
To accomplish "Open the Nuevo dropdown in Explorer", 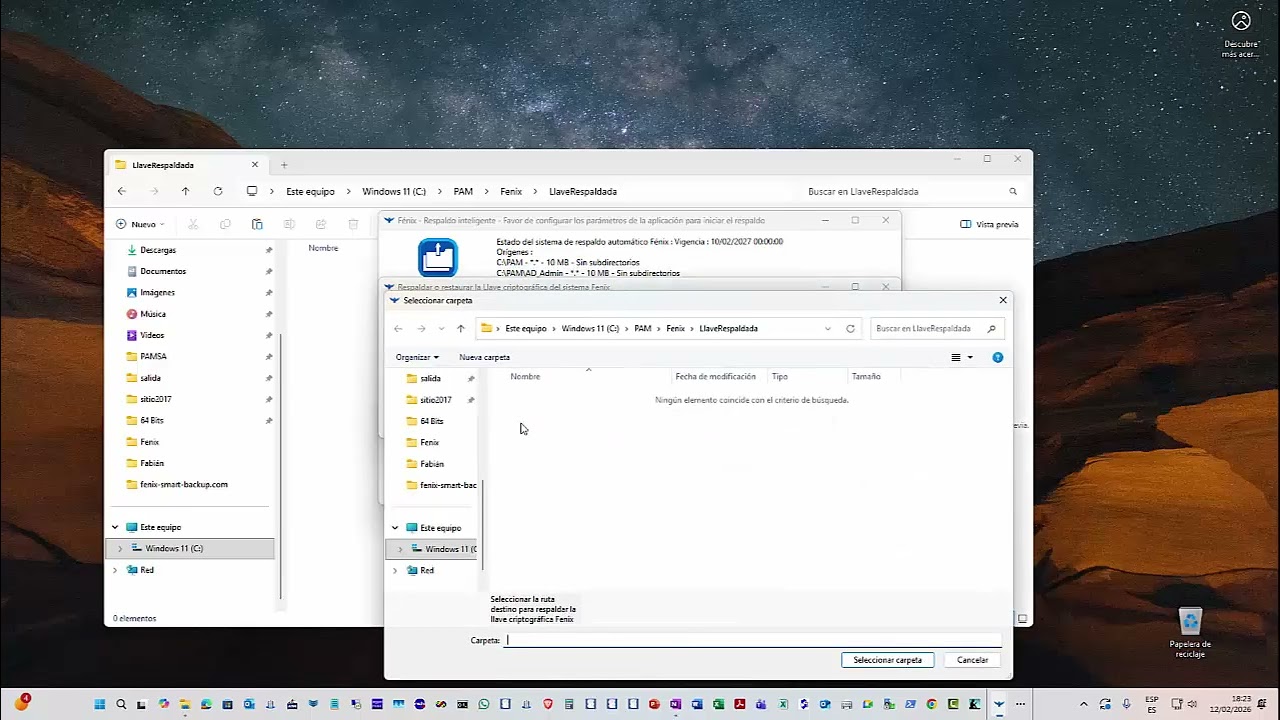I will point(140,224).
